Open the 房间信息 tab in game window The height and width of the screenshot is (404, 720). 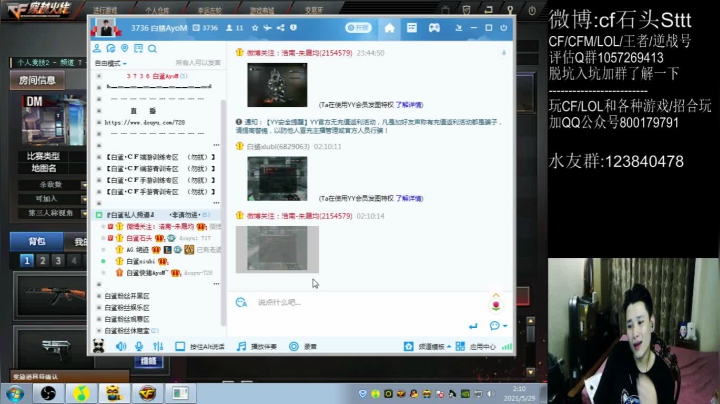coord(37,80)
